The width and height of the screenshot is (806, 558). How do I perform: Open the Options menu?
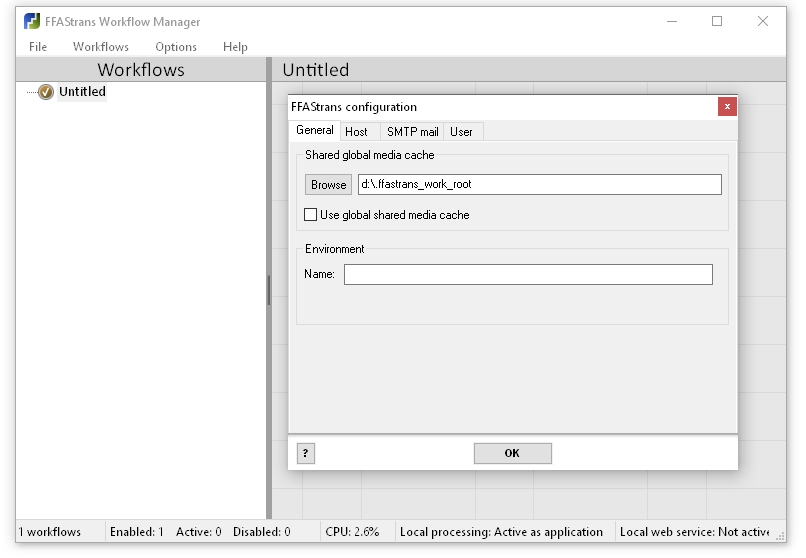pos(176,47)
